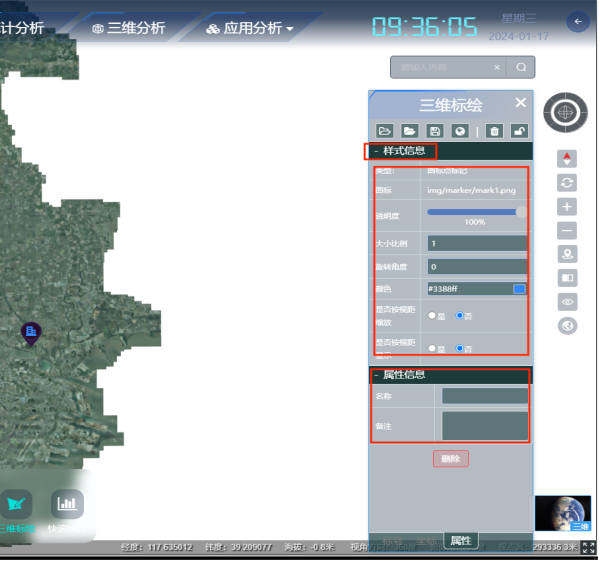Toggle the unlock padlock icon
600x561 pixels.
point(519,131)
